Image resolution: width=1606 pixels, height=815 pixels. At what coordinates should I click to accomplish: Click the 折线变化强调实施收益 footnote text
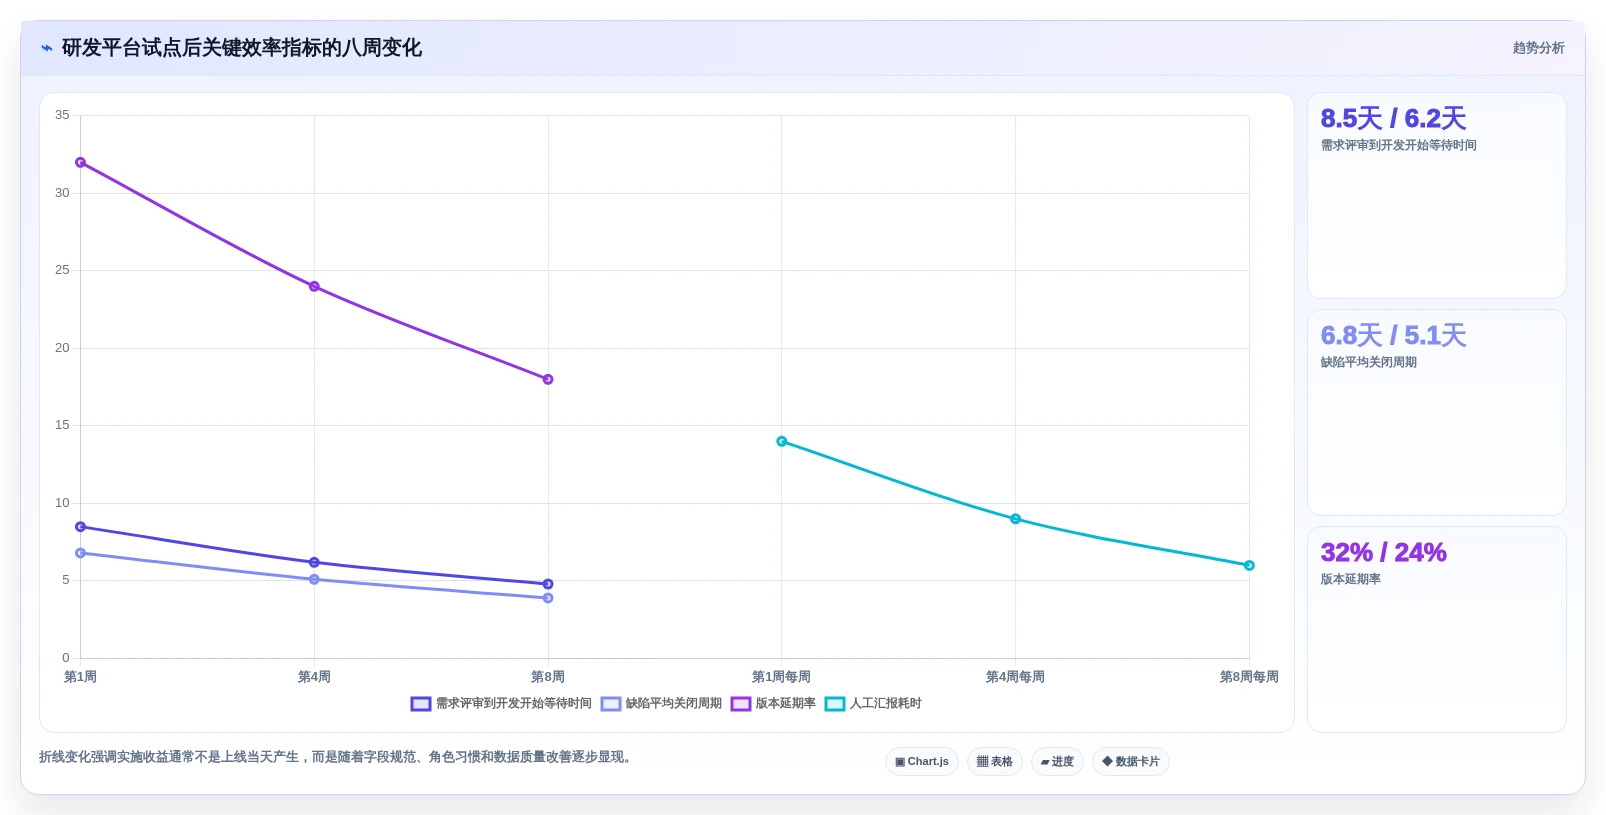click(x=335, y=757)
